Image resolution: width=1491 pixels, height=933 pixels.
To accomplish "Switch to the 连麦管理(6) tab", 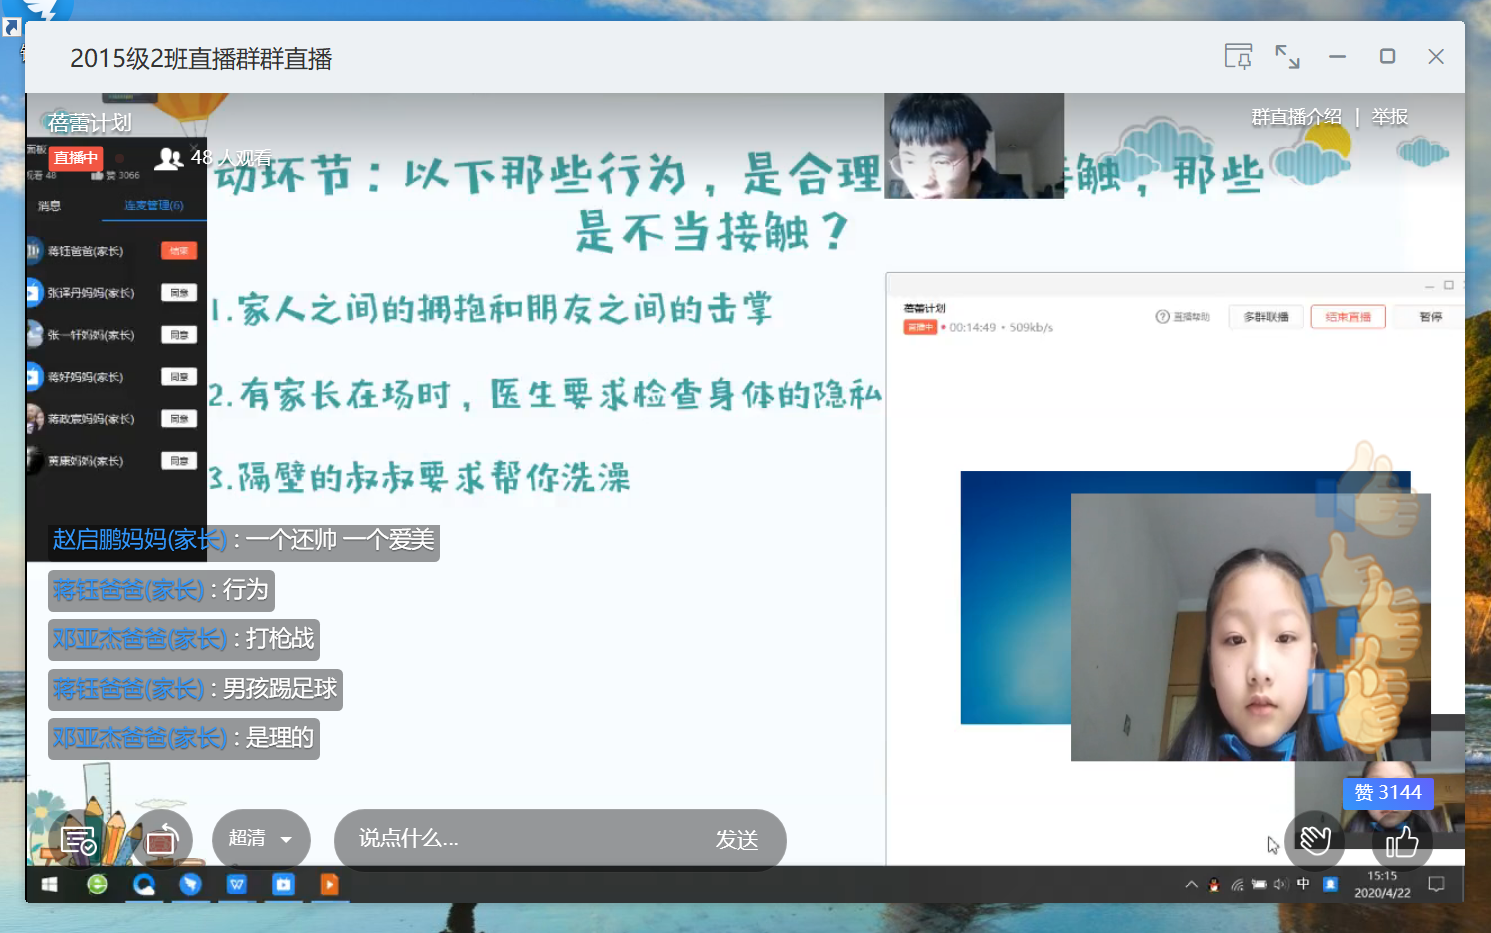I will tap(153, 205).
